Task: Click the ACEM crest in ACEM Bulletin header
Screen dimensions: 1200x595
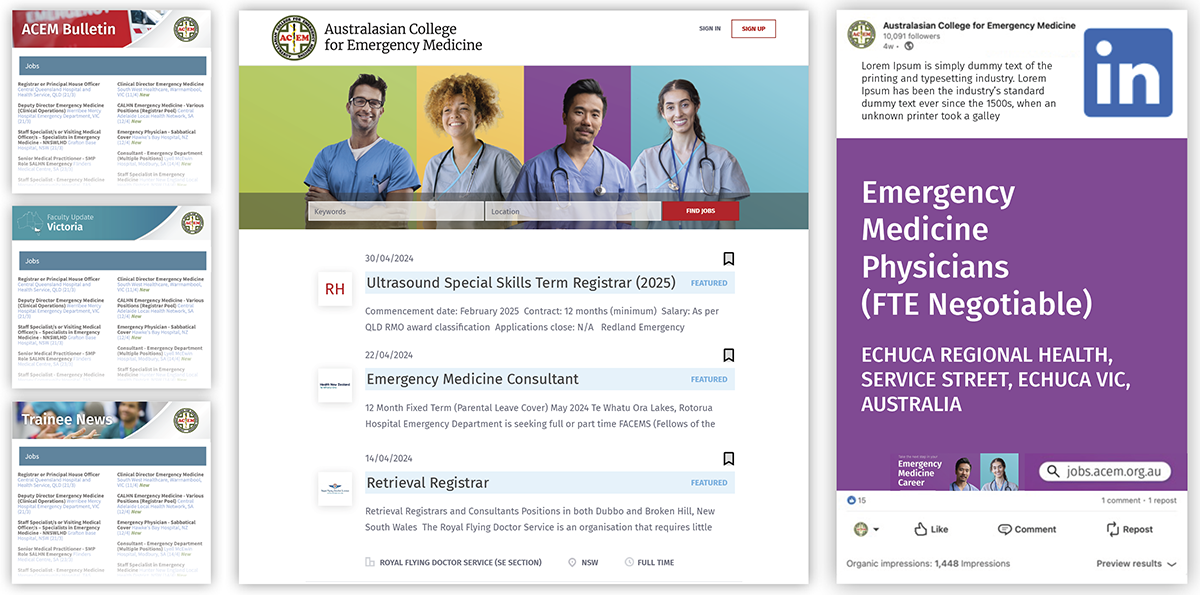Action: click(186, 30)
